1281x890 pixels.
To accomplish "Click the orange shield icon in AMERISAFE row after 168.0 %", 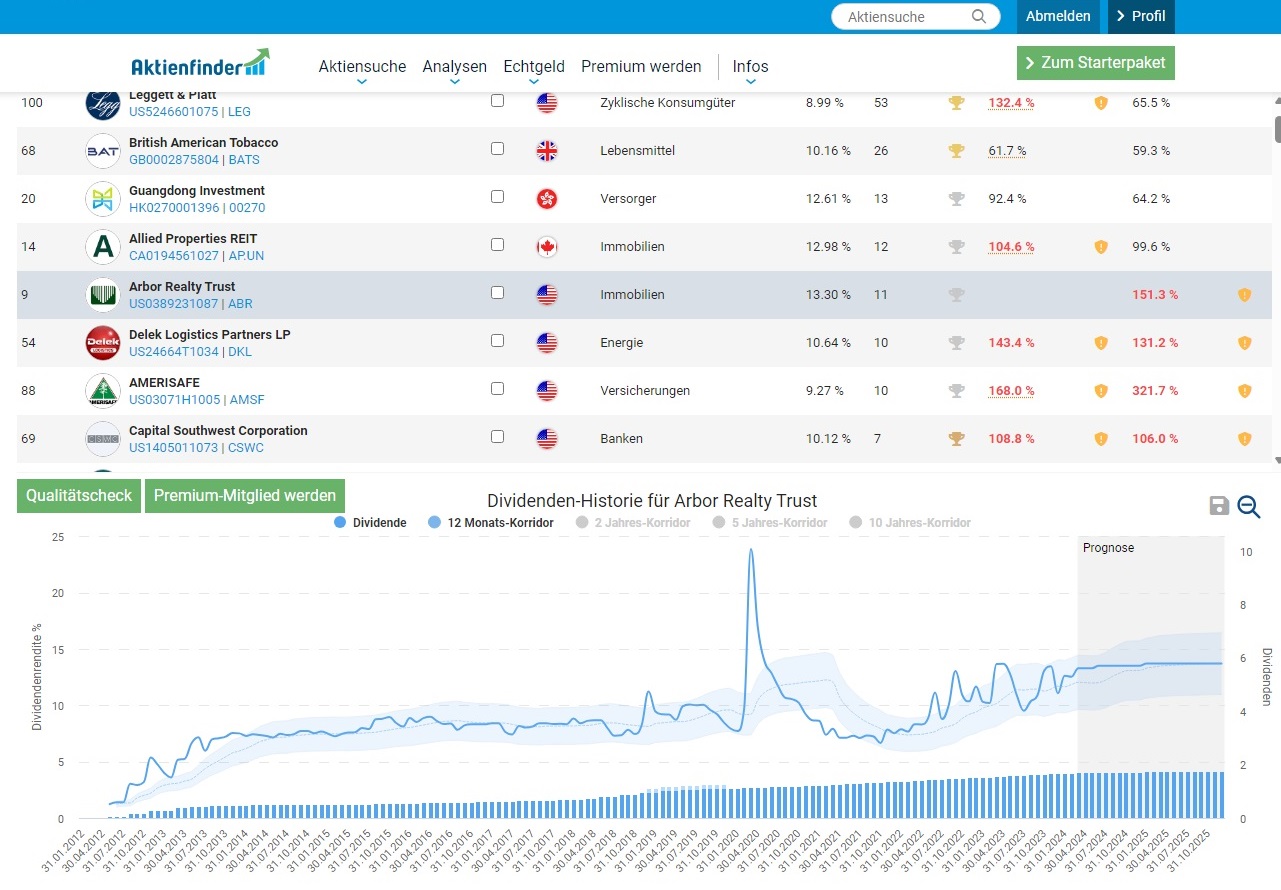I will click(x=1101, y=391).
